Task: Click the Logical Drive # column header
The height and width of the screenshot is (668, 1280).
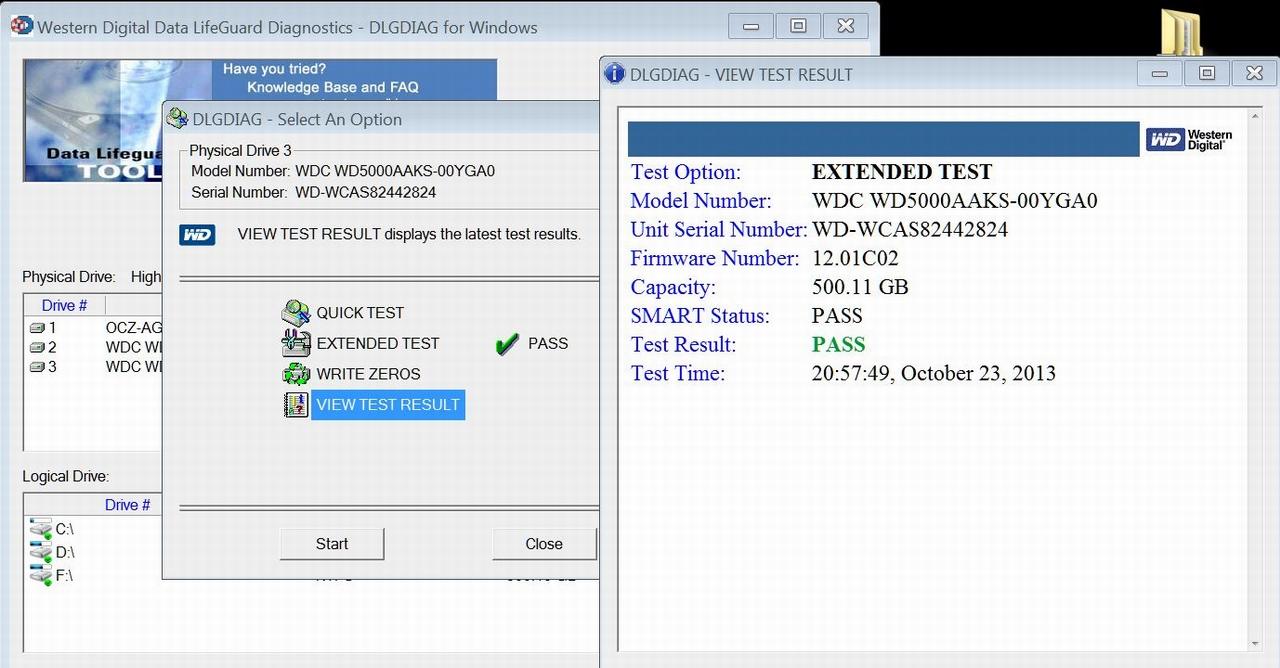Action: tap(128, 505)
